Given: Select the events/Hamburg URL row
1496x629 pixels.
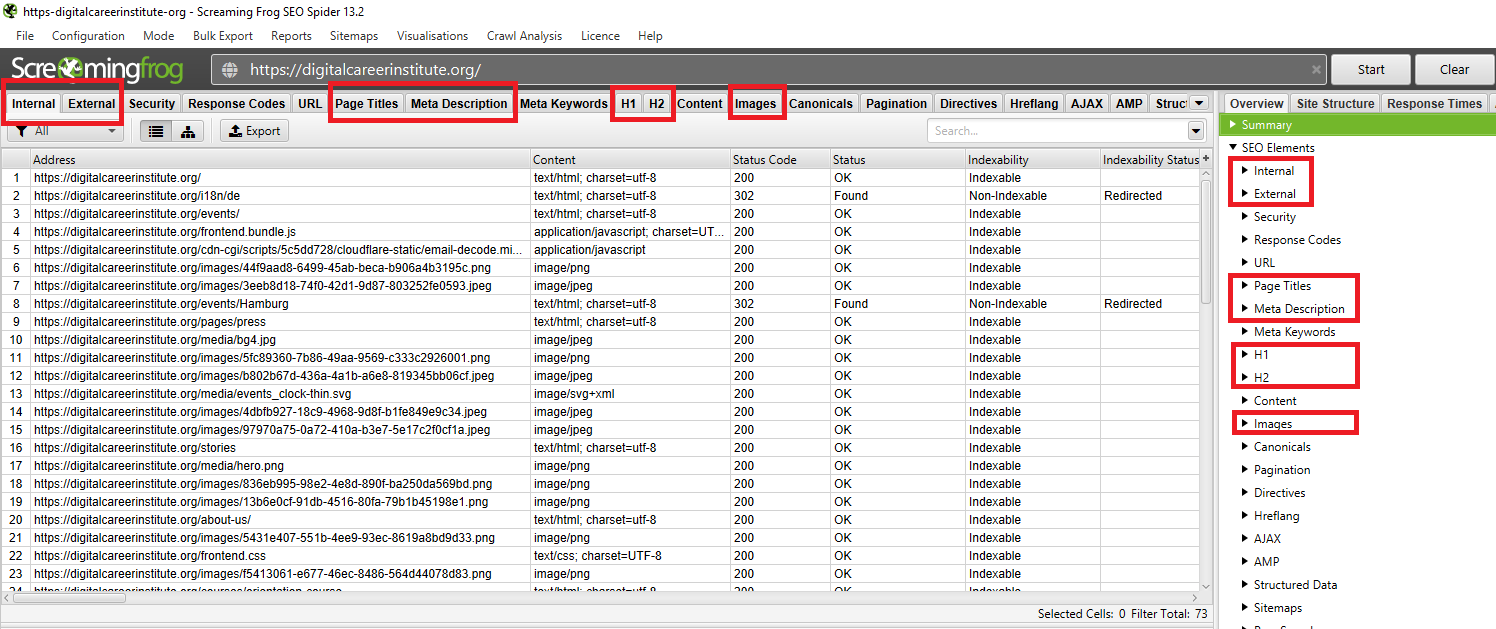Looking at the screenshot, I should click(600, 304).
